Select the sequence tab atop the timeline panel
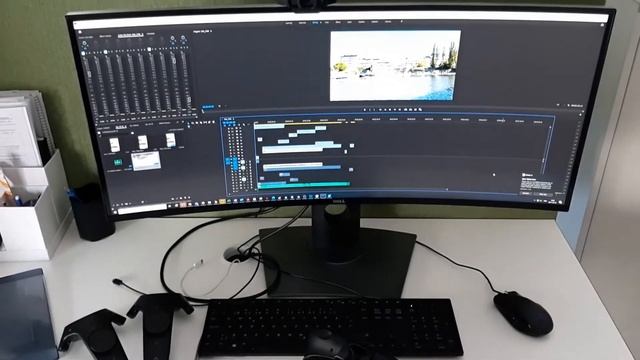Viewport: 640px width, 360px height. pyautogui.click(x=229, y=119)
